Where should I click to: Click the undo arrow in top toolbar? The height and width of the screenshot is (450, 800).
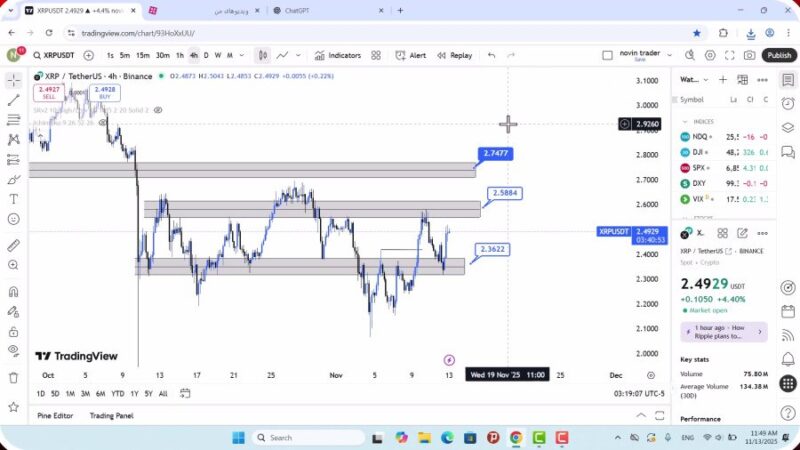(x=491, y=56)
